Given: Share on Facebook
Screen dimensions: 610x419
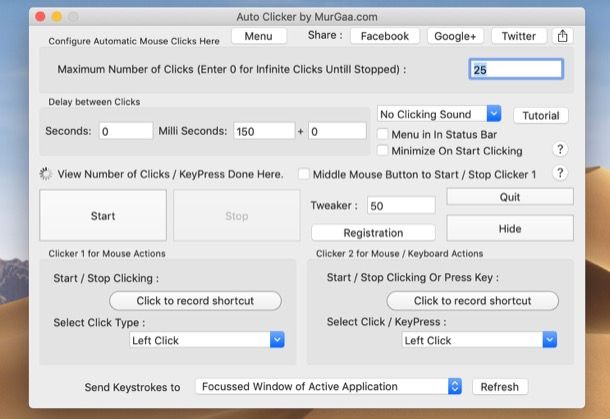Looking at the screenshot, I should (x=385, y=36).
